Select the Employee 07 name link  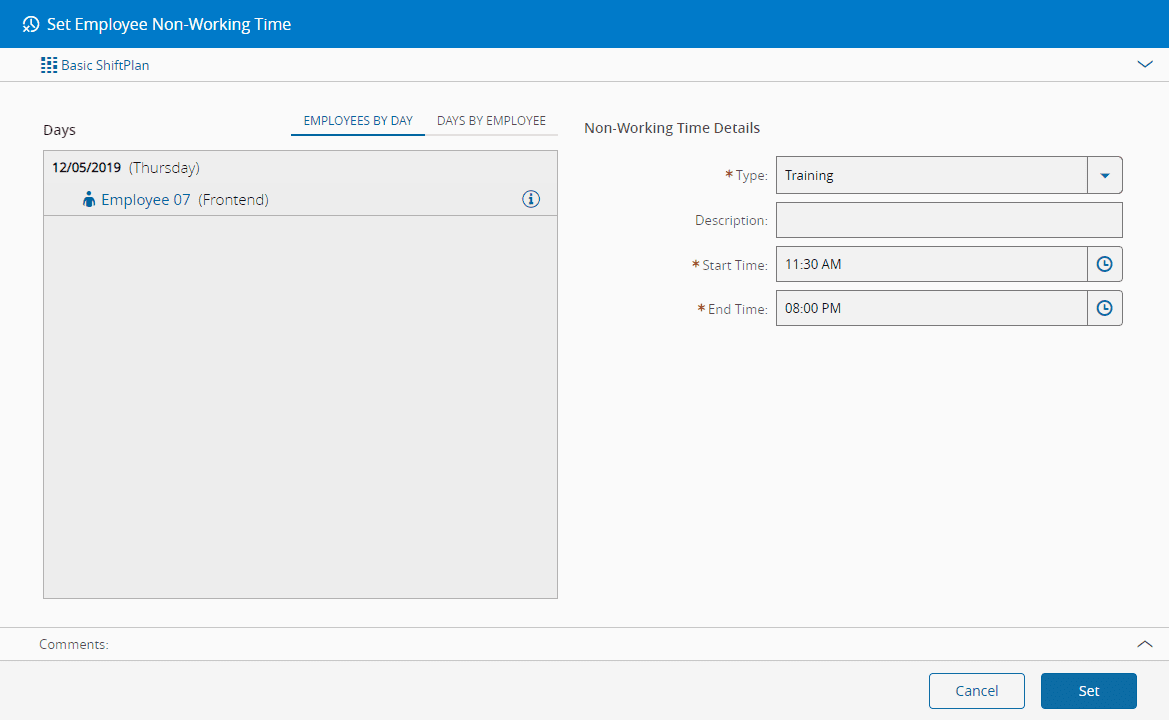tap(145, 200)
